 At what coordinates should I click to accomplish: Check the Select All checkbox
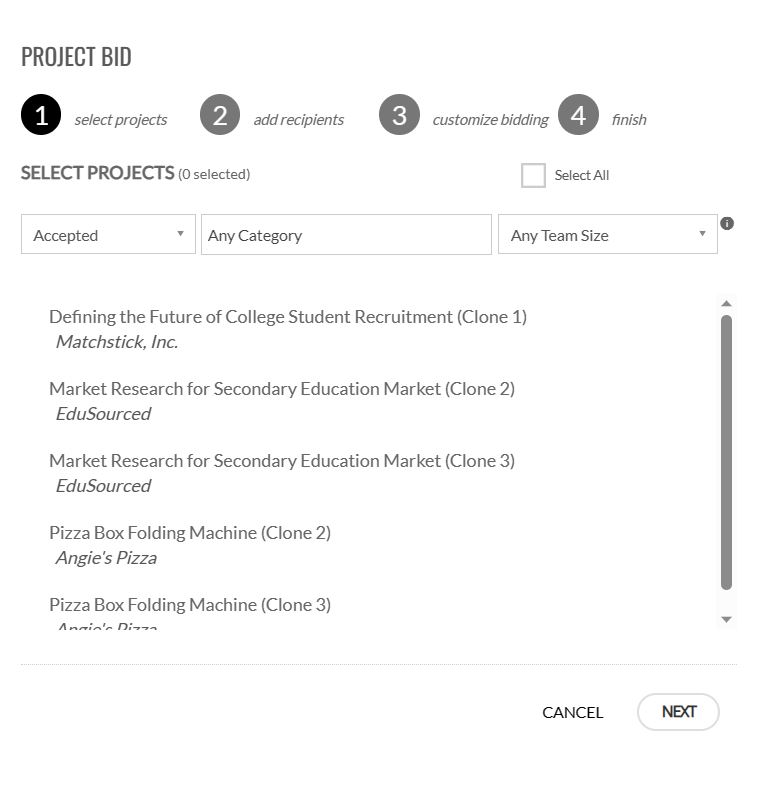pos(533,175)
